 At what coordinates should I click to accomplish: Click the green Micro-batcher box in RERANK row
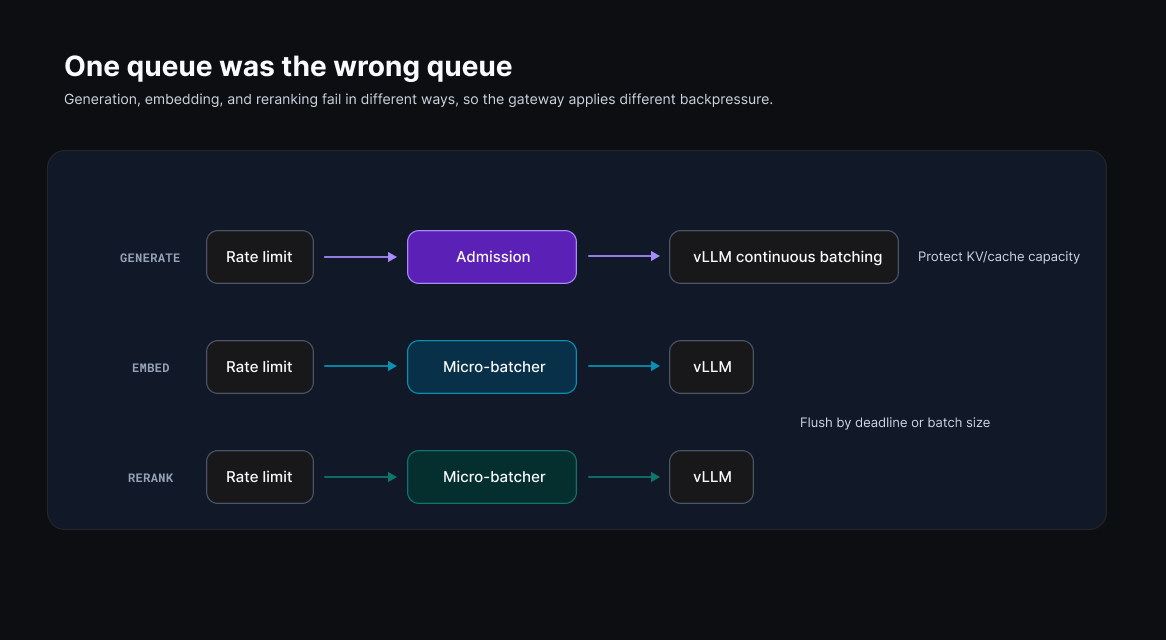coord(492,476)
